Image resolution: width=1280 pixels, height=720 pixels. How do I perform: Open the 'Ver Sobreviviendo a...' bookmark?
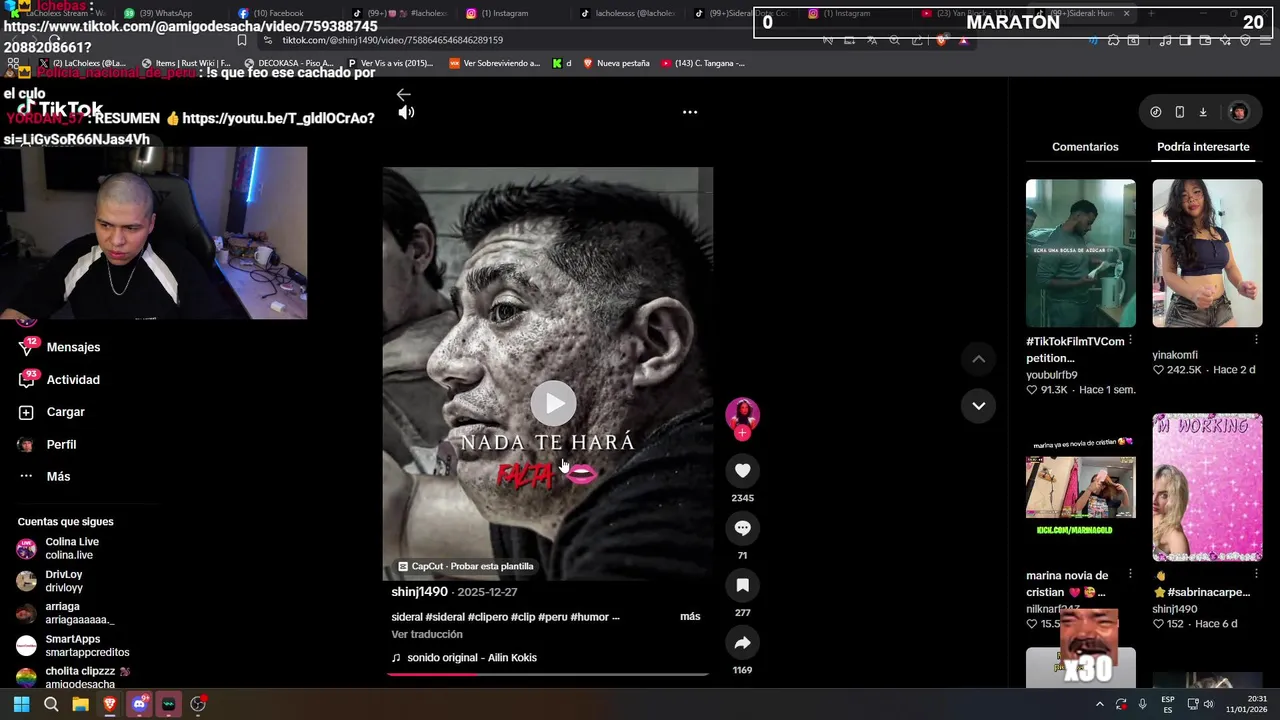(495, 63)
